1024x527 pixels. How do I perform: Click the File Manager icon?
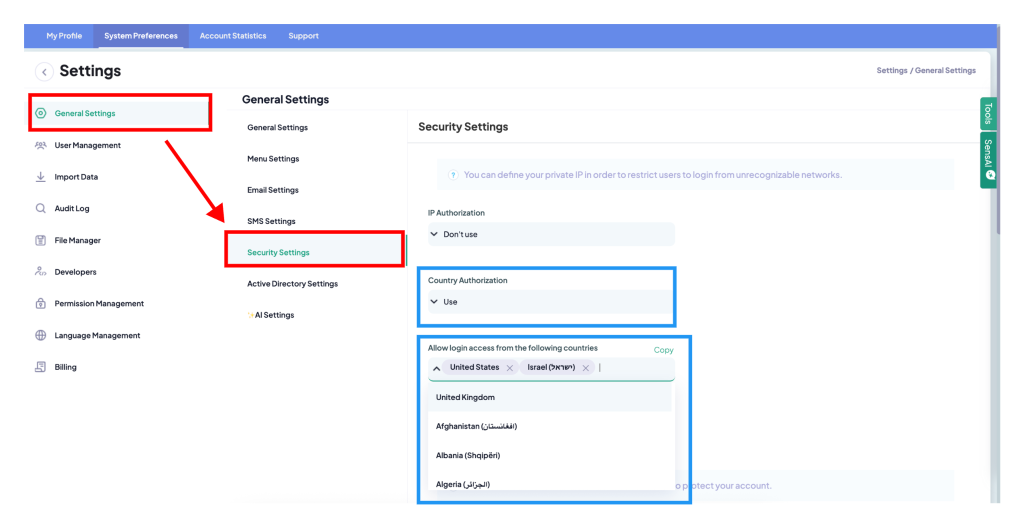pos(40,240)
